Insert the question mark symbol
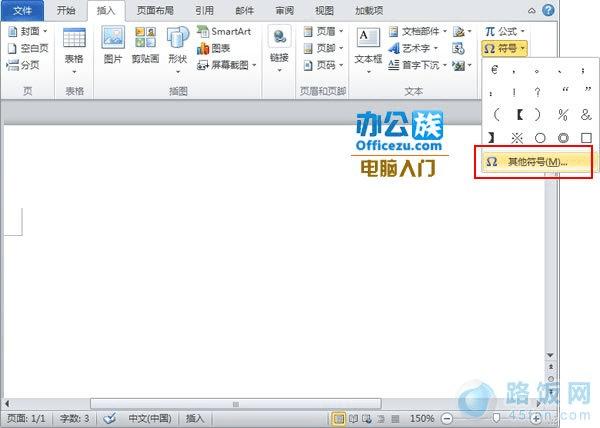 pyautogui.click(x=538, y=92)
